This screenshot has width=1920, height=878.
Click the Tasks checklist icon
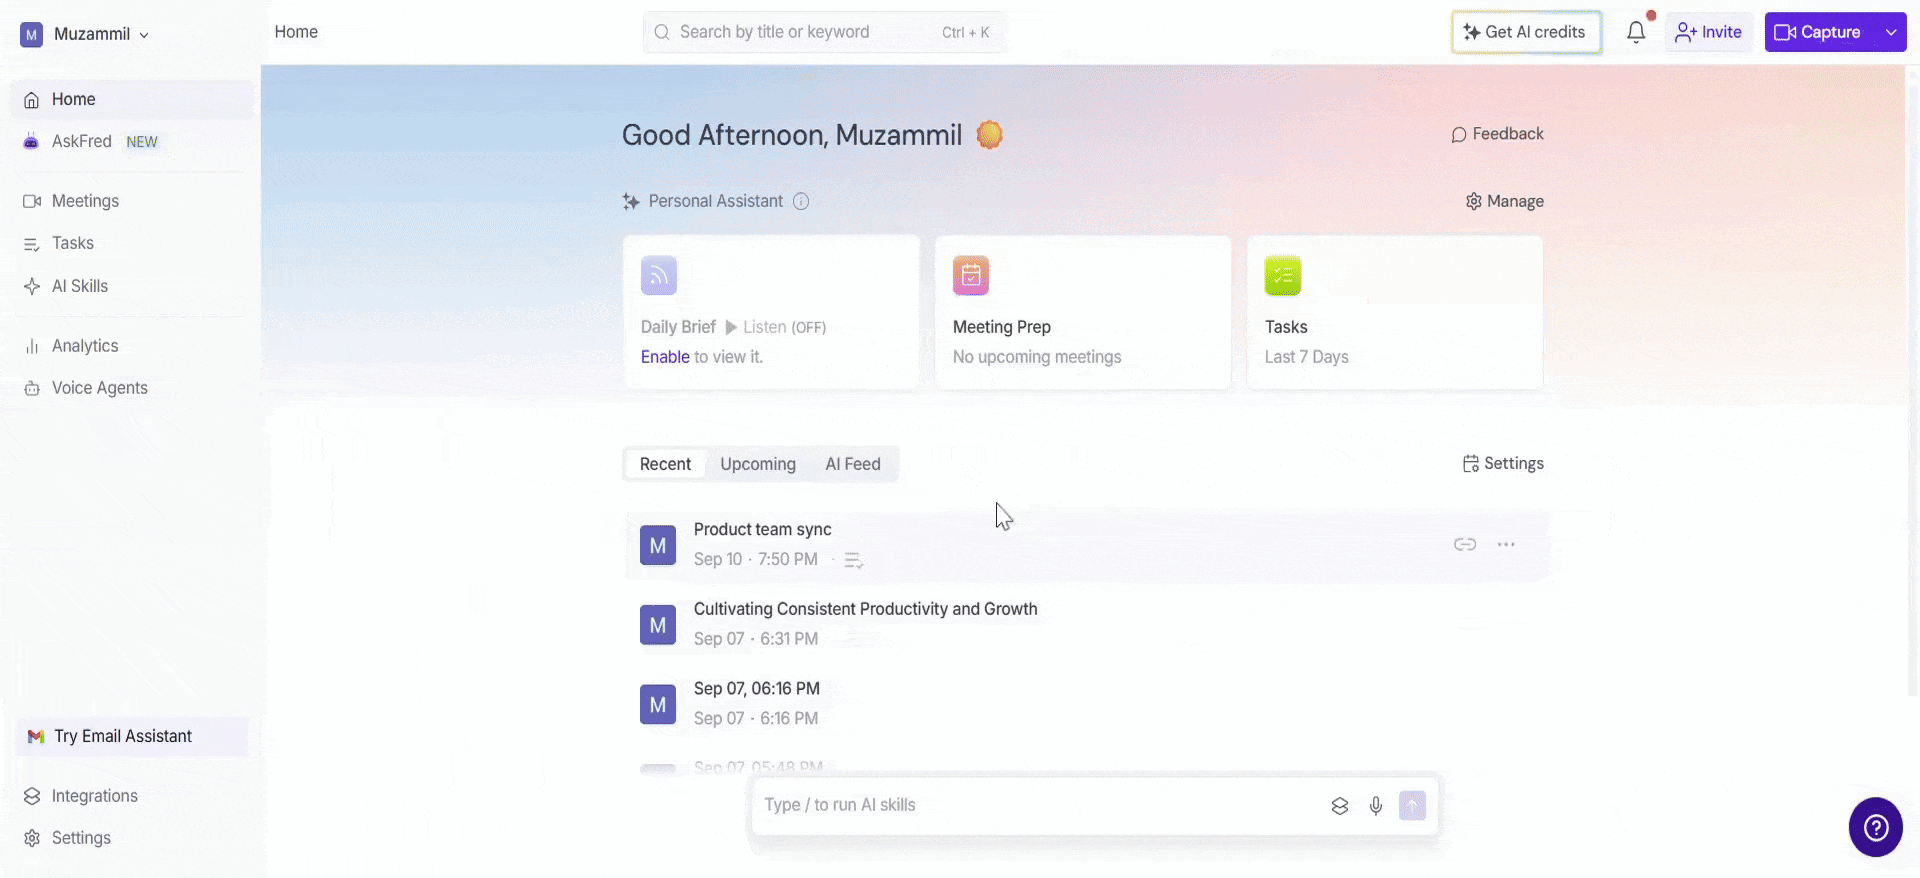[1283, 276]
